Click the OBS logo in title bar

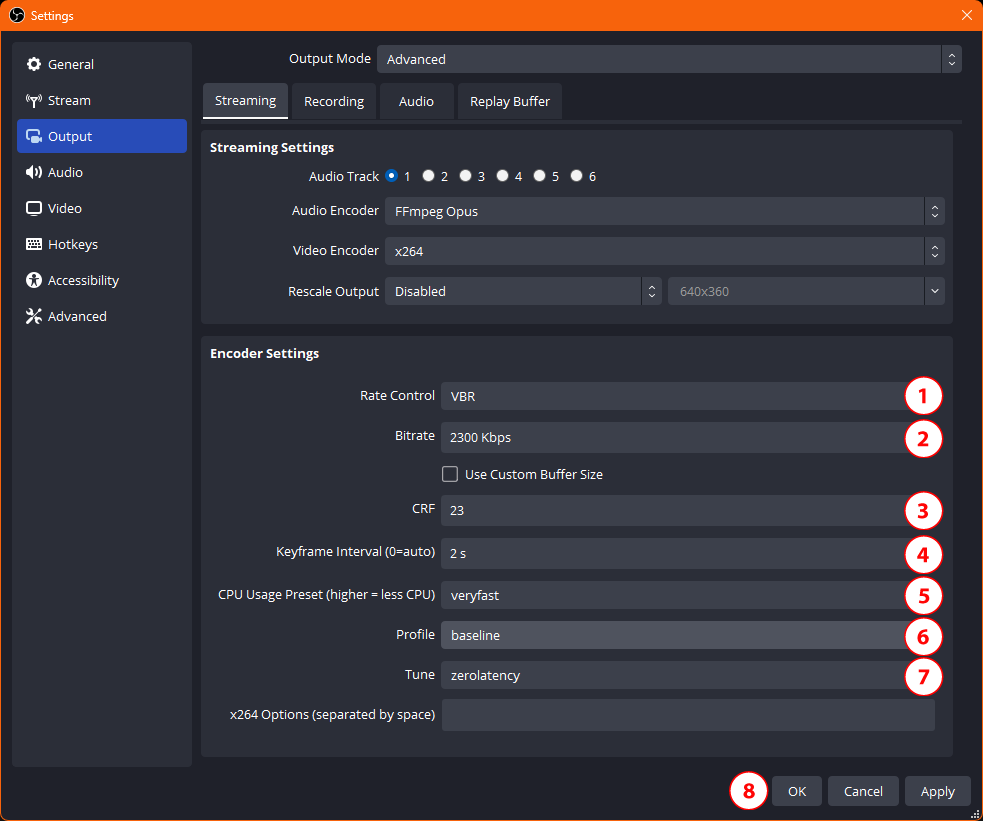tap(17, 15)
